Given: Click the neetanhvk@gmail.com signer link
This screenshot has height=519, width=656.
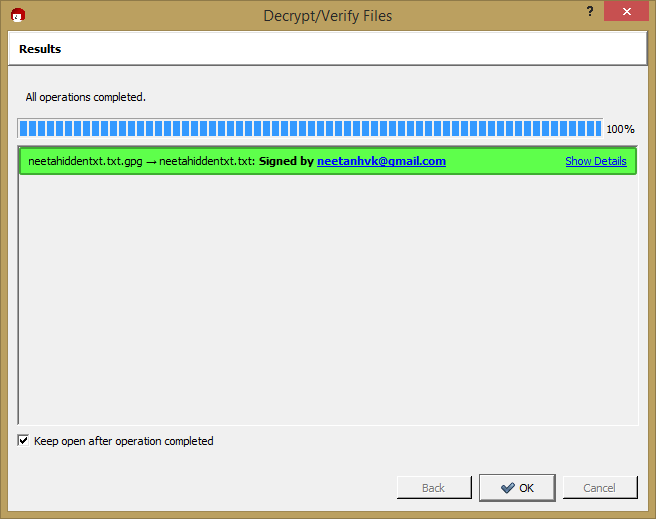Looking at the screenshot, I should point(381,161).
